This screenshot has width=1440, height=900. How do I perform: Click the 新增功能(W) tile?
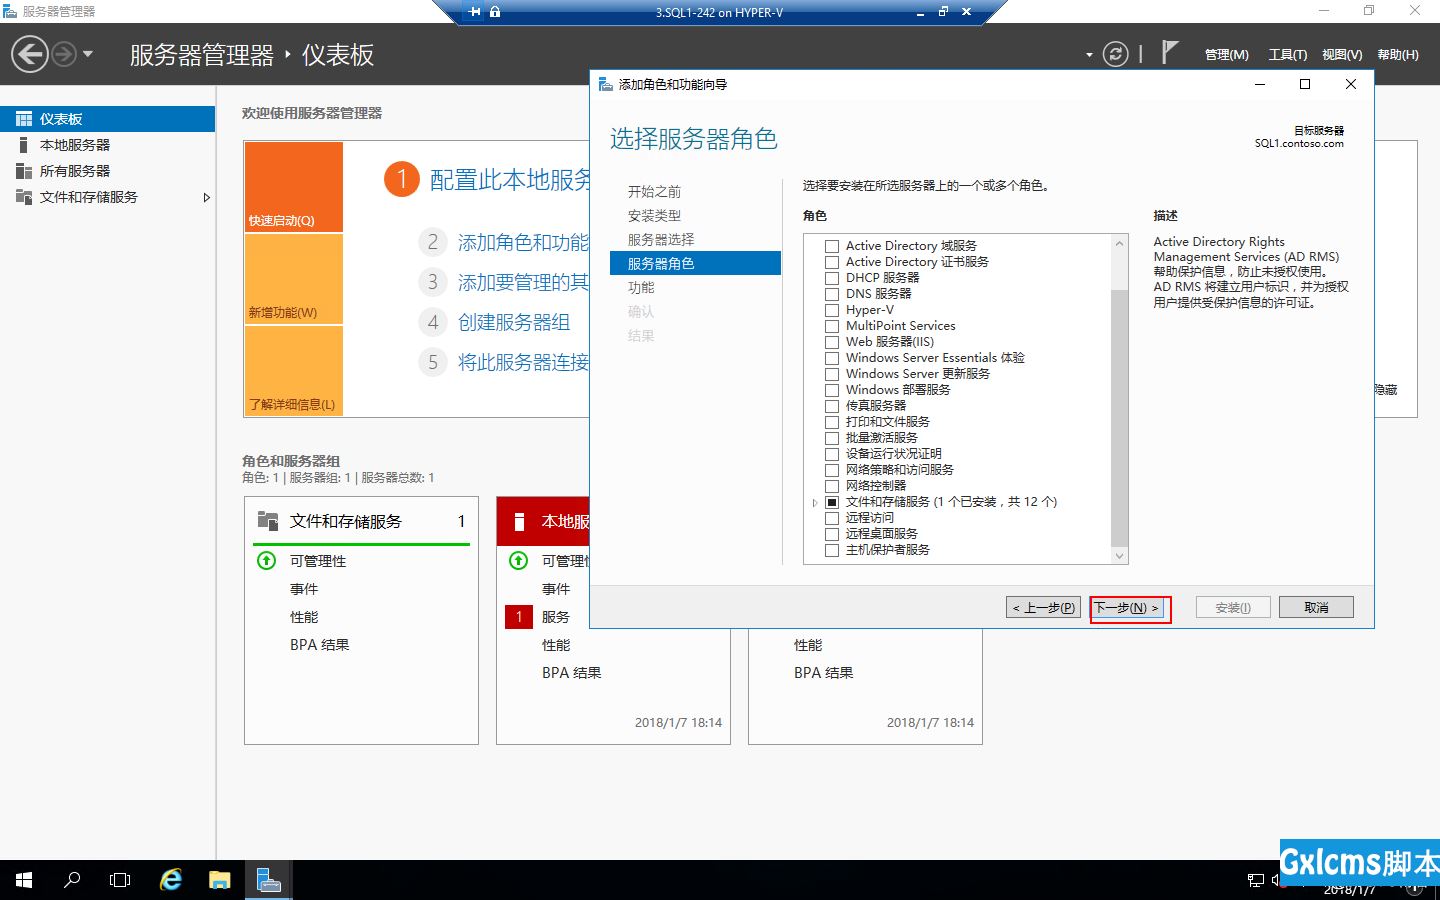point(294,279)
